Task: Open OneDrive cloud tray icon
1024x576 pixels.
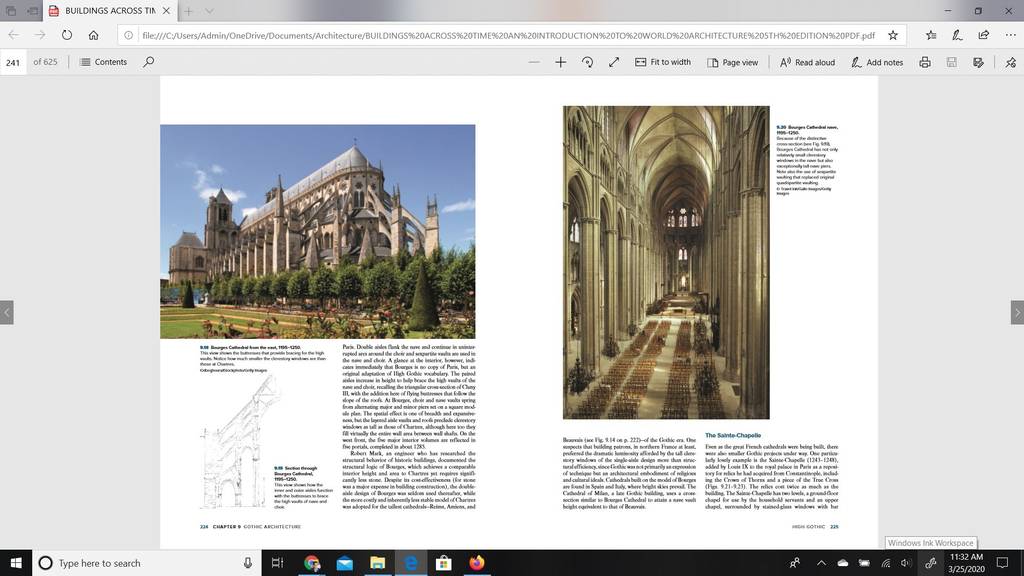Action: point(842,563)
